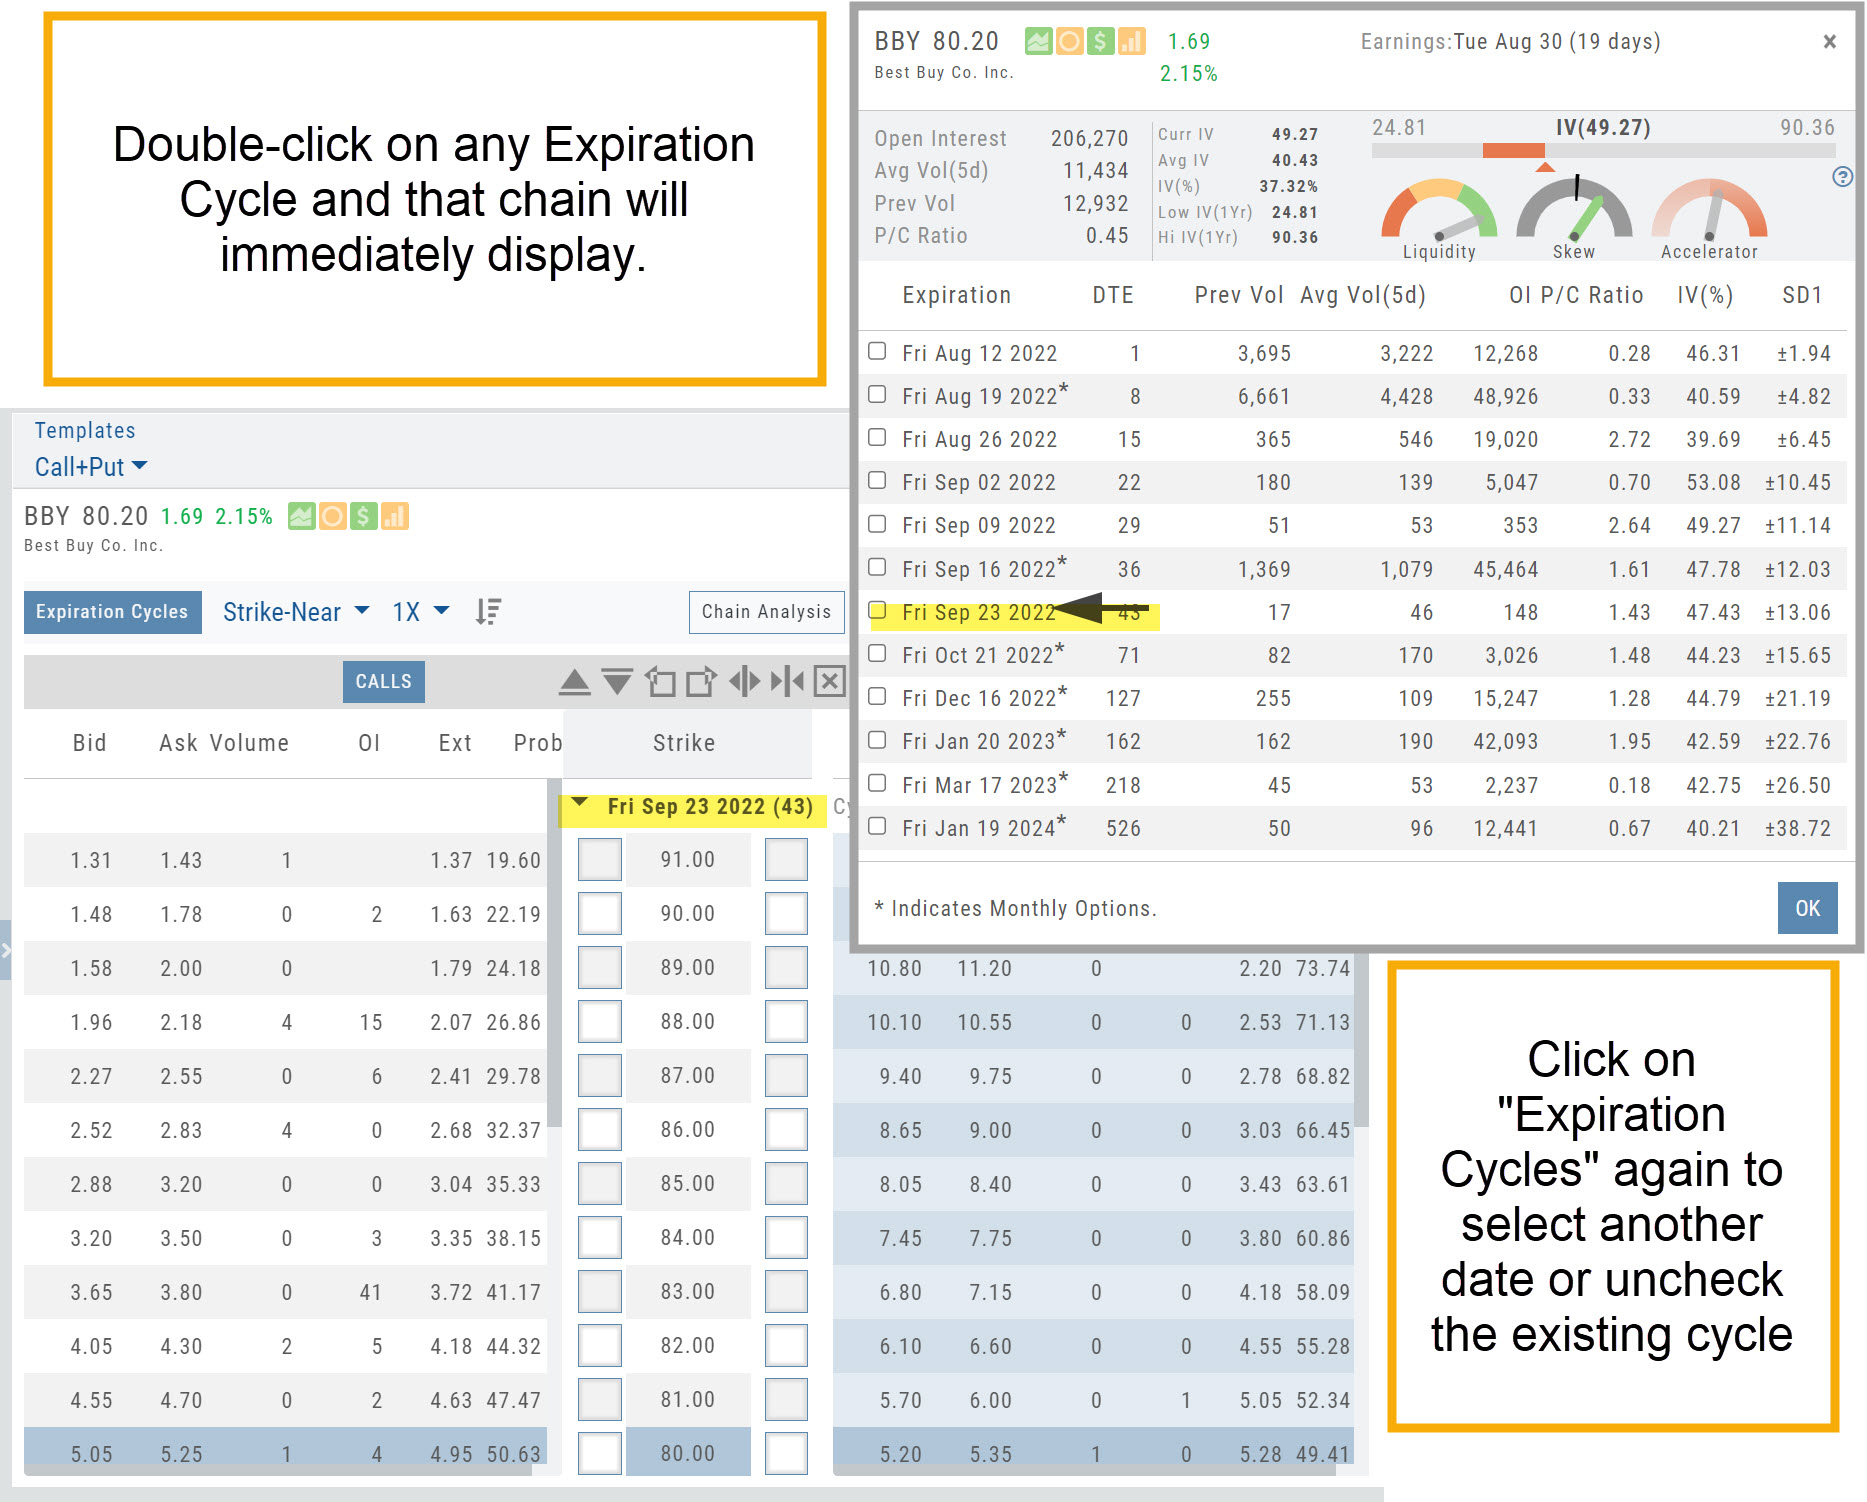Click the collapse inward arrows icon

click(x=787, y=682)
